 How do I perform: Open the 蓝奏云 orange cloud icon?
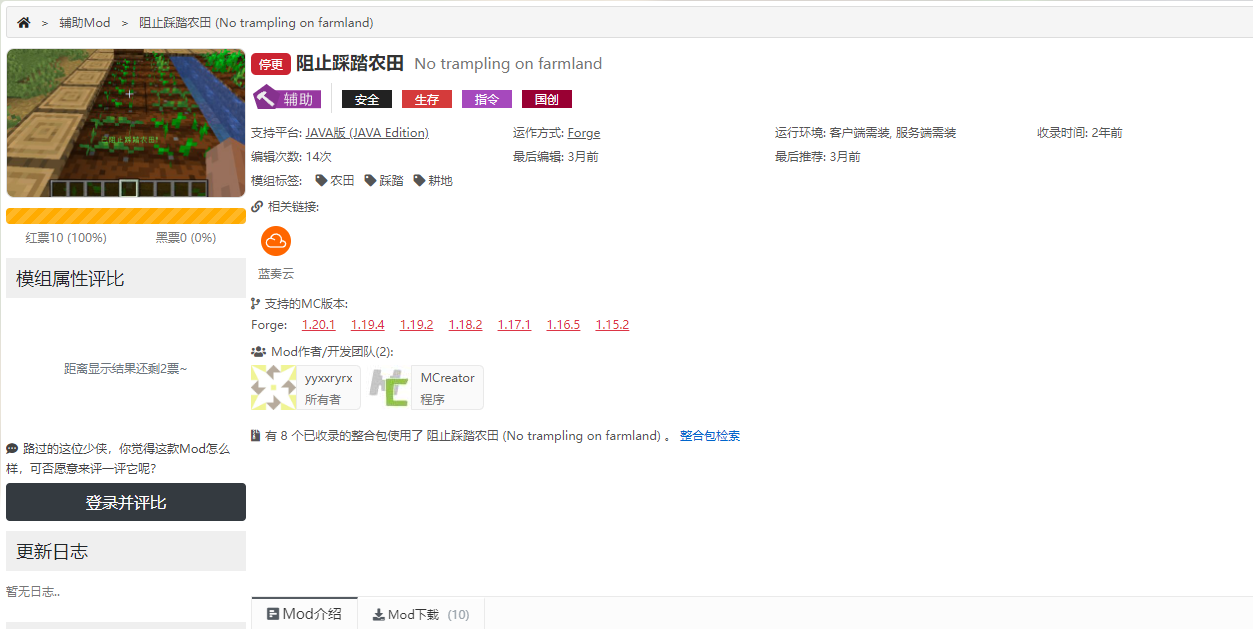(x=276, y=241)
